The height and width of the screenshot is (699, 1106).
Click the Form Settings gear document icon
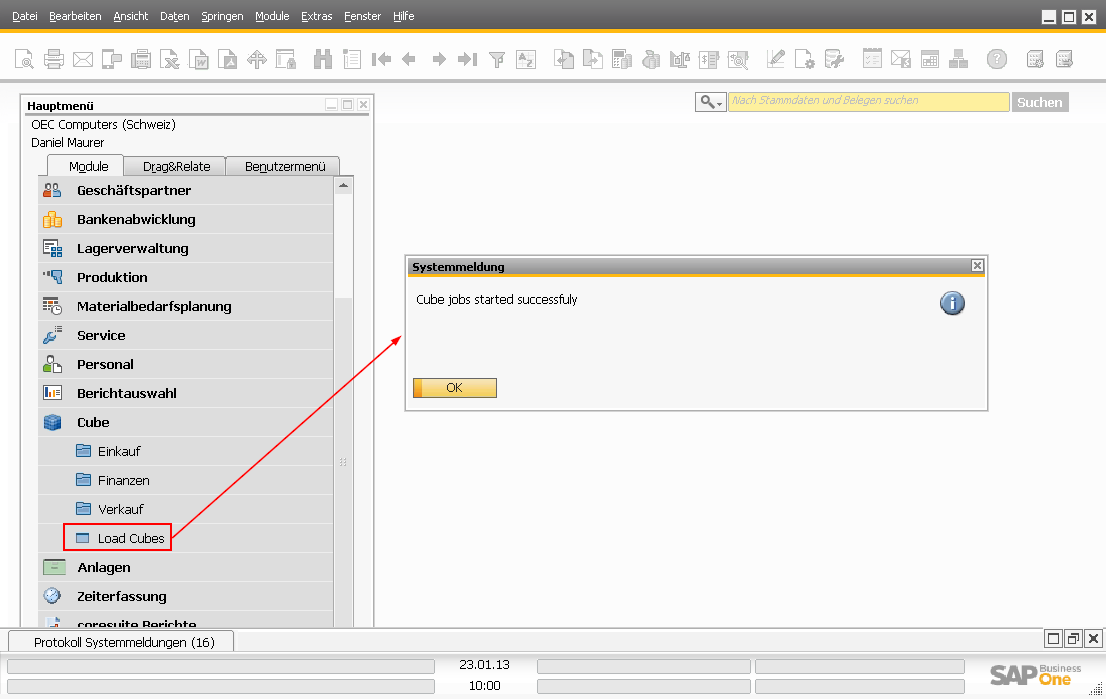804,59
